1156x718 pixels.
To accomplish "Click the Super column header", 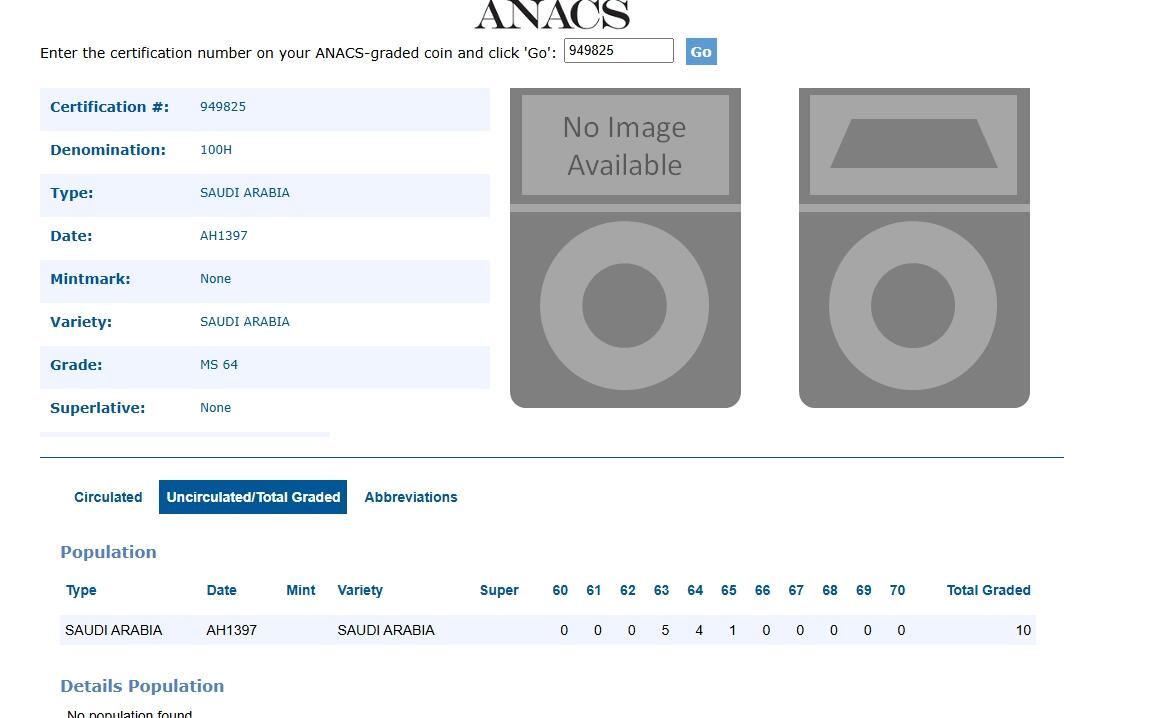I will pyautogui.click(x=499, y=590).
